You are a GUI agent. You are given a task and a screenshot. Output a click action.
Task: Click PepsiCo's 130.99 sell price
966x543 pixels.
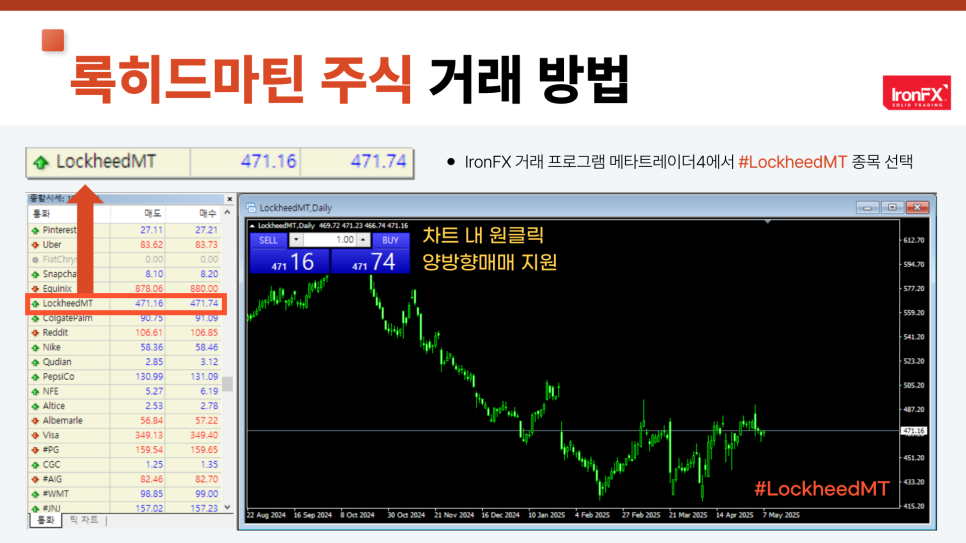pyautogui.click(x=149, y=377)
